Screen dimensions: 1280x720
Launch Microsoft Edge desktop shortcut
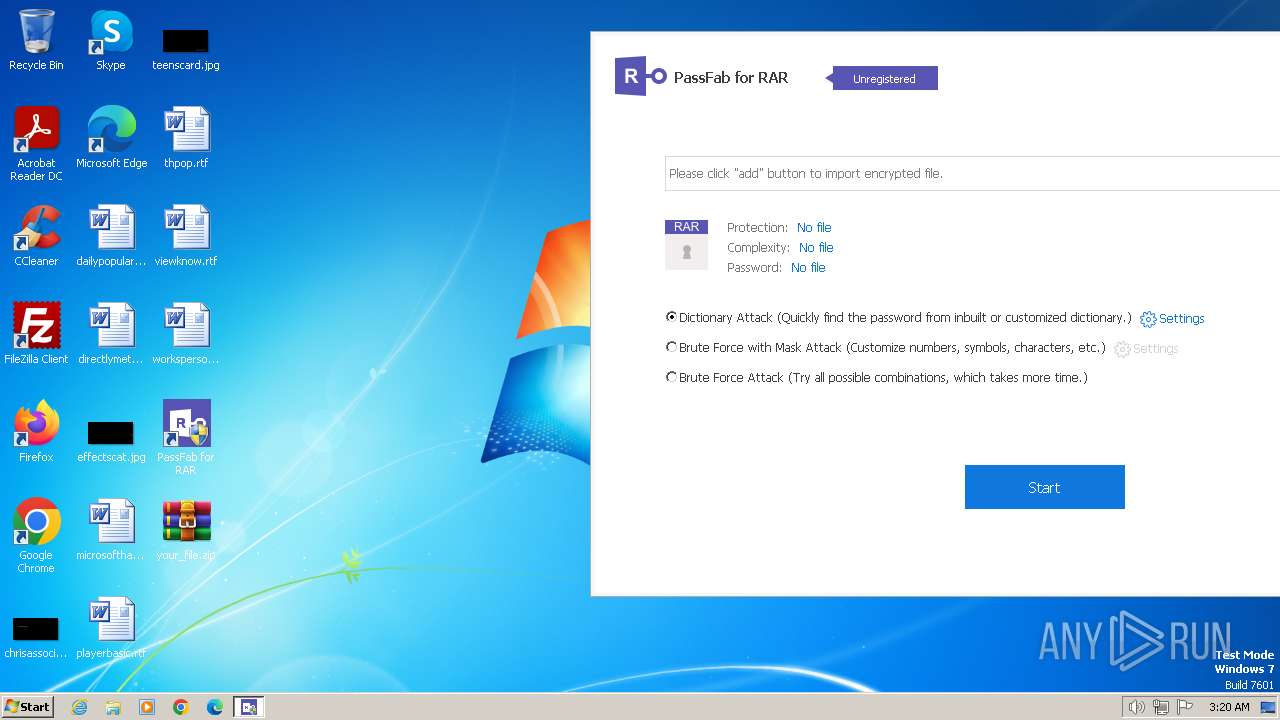click(111, 138)
